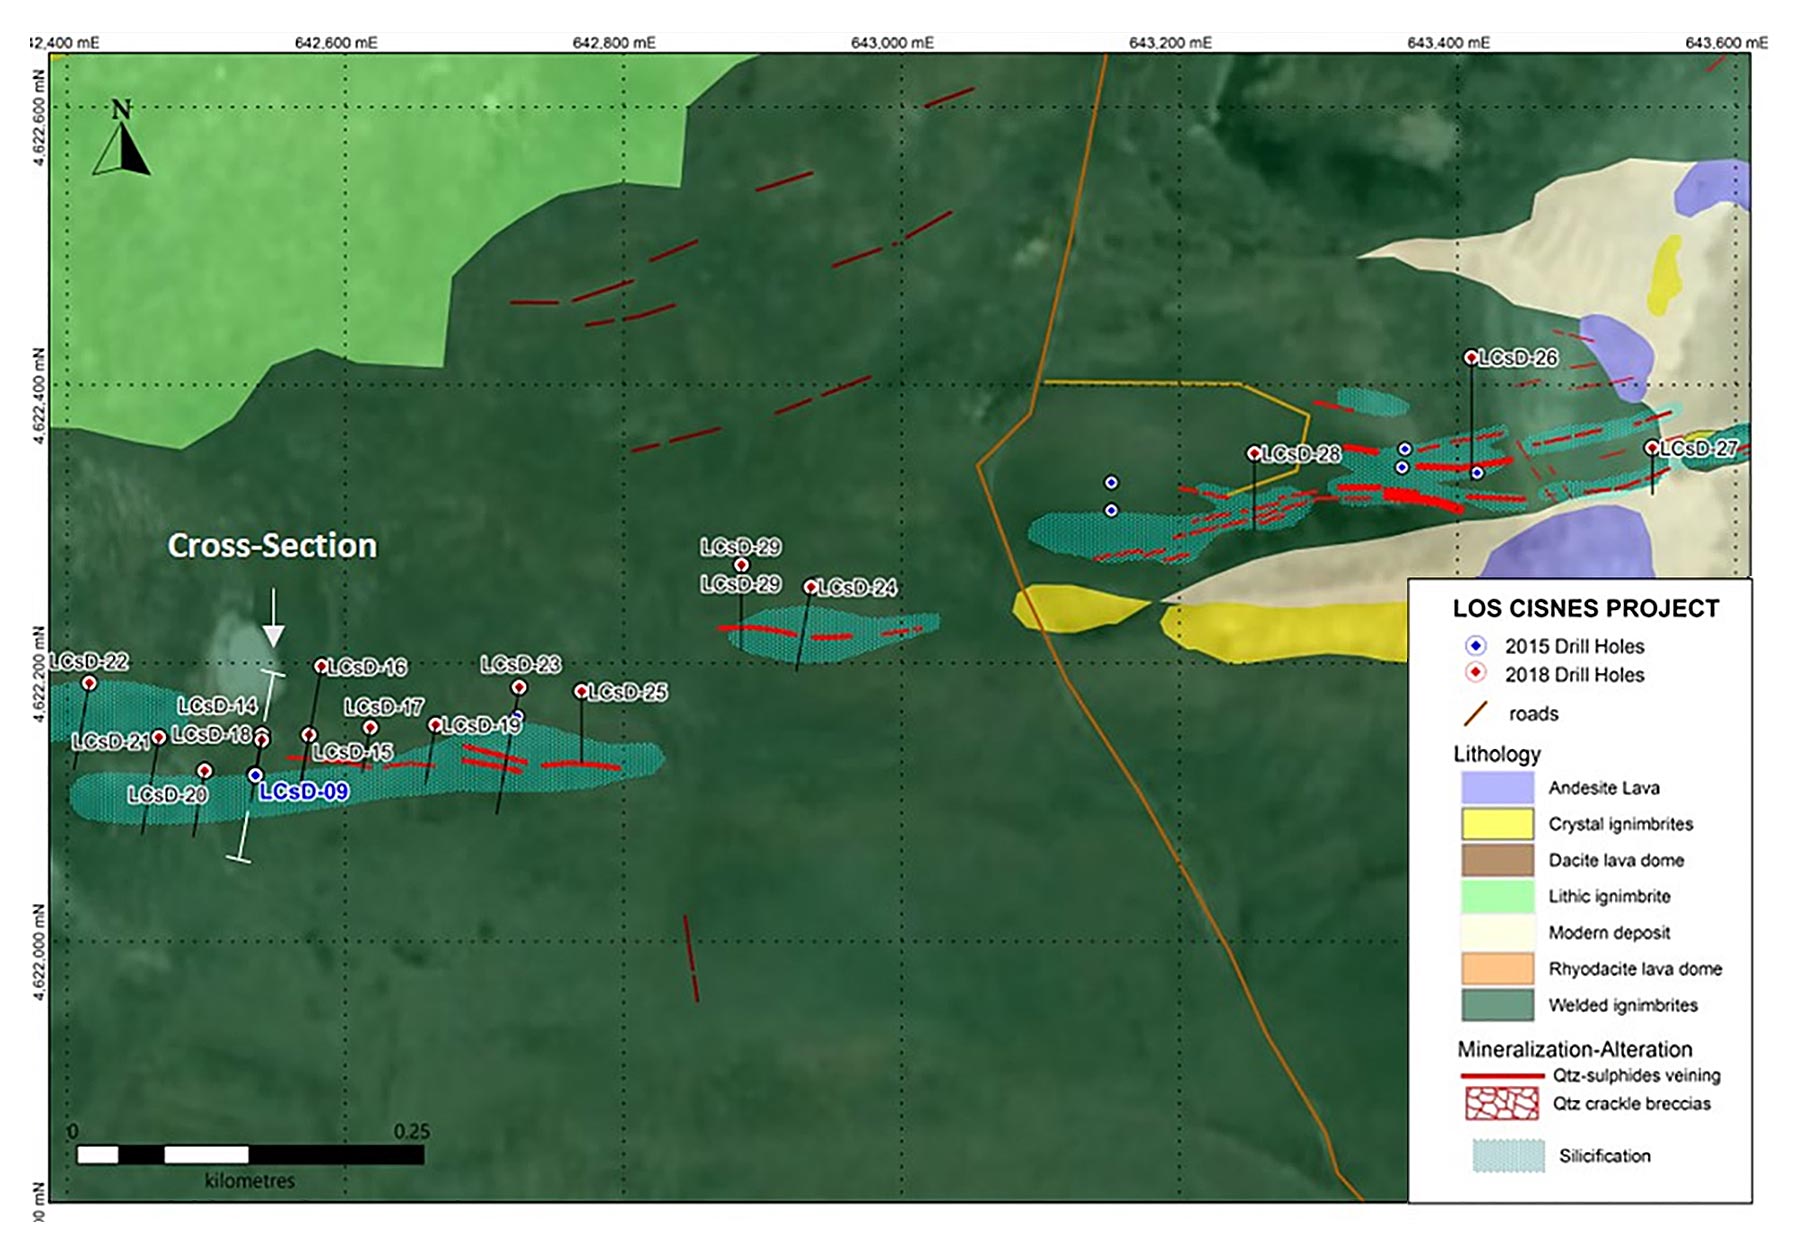Click the Crystal ignimbrites yellow swatch
Viewport: 1800px width, 1244px height.
[1497, 823]
